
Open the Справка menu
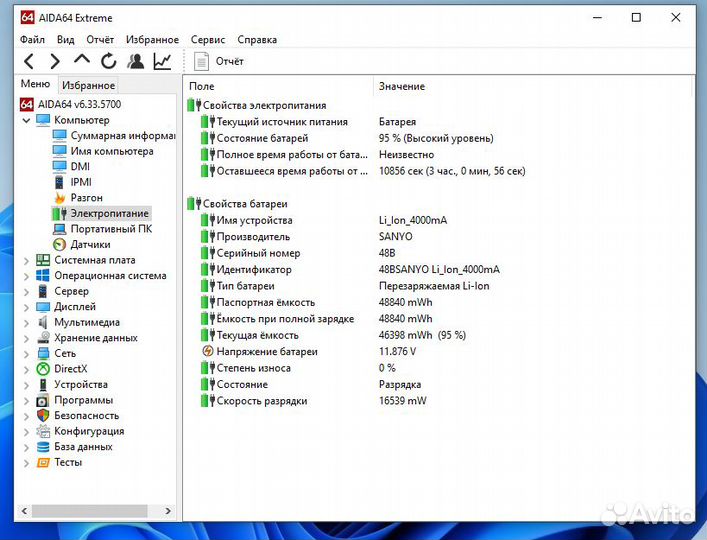pos(257,40)
